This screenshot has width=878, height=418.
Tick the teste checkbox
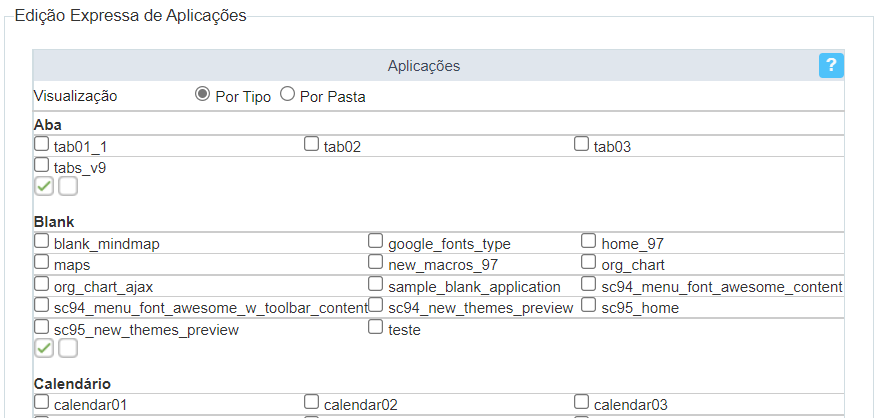coord(376,328)
